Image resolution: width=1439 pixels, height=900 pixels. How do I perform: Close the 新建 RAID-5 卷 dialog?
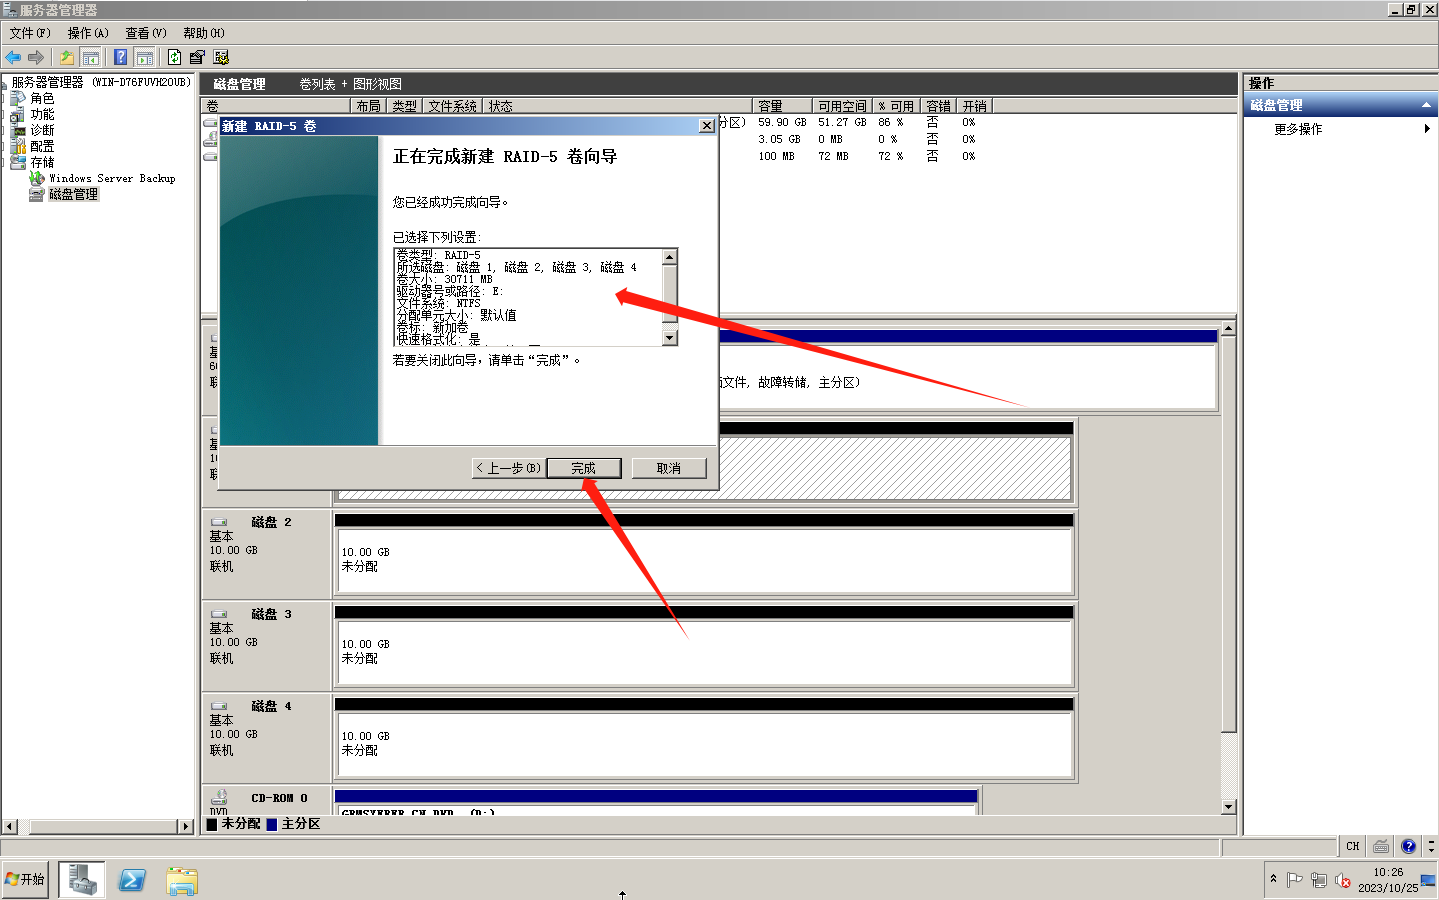(707, 126)
